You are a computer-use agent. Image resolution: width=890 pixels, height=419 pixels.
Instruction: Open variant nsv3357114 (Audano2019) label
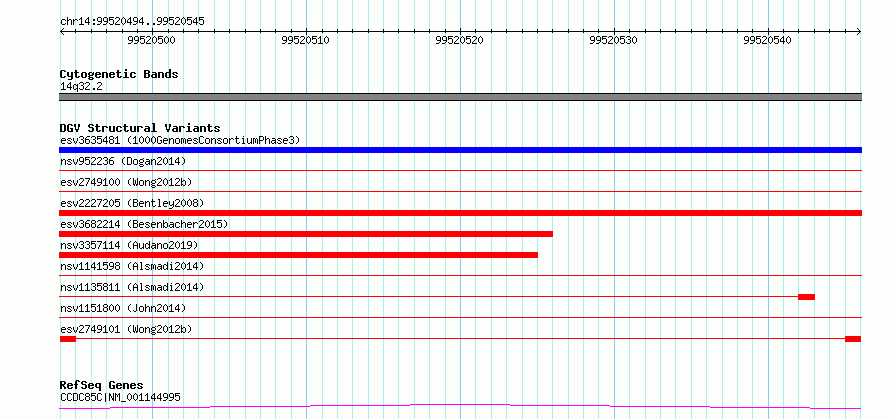coord(129,245)
